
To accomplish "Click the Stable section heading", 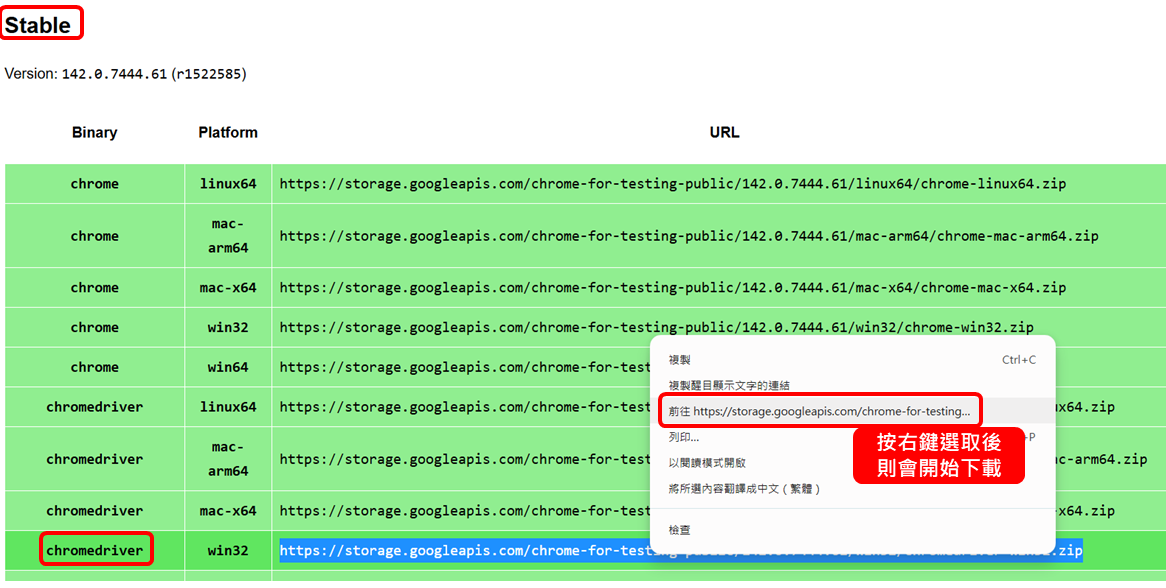I will (x=39, y=25).
